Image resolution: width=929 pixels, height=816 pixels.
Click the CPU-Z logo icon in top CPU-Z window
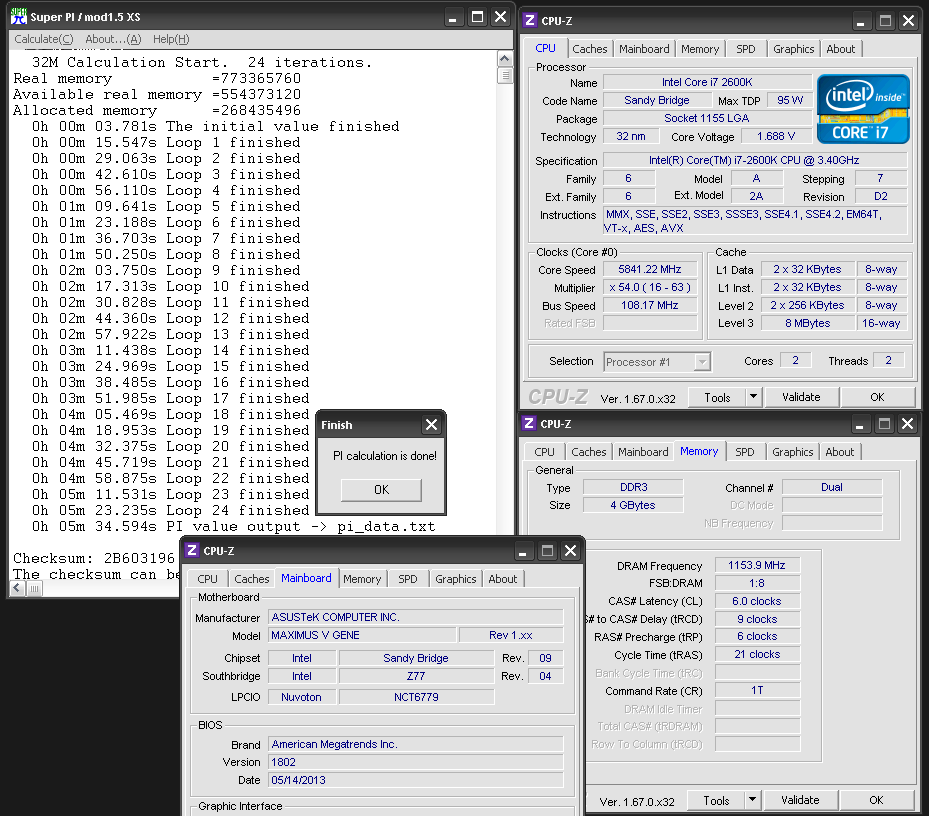[x=530, y=21]
